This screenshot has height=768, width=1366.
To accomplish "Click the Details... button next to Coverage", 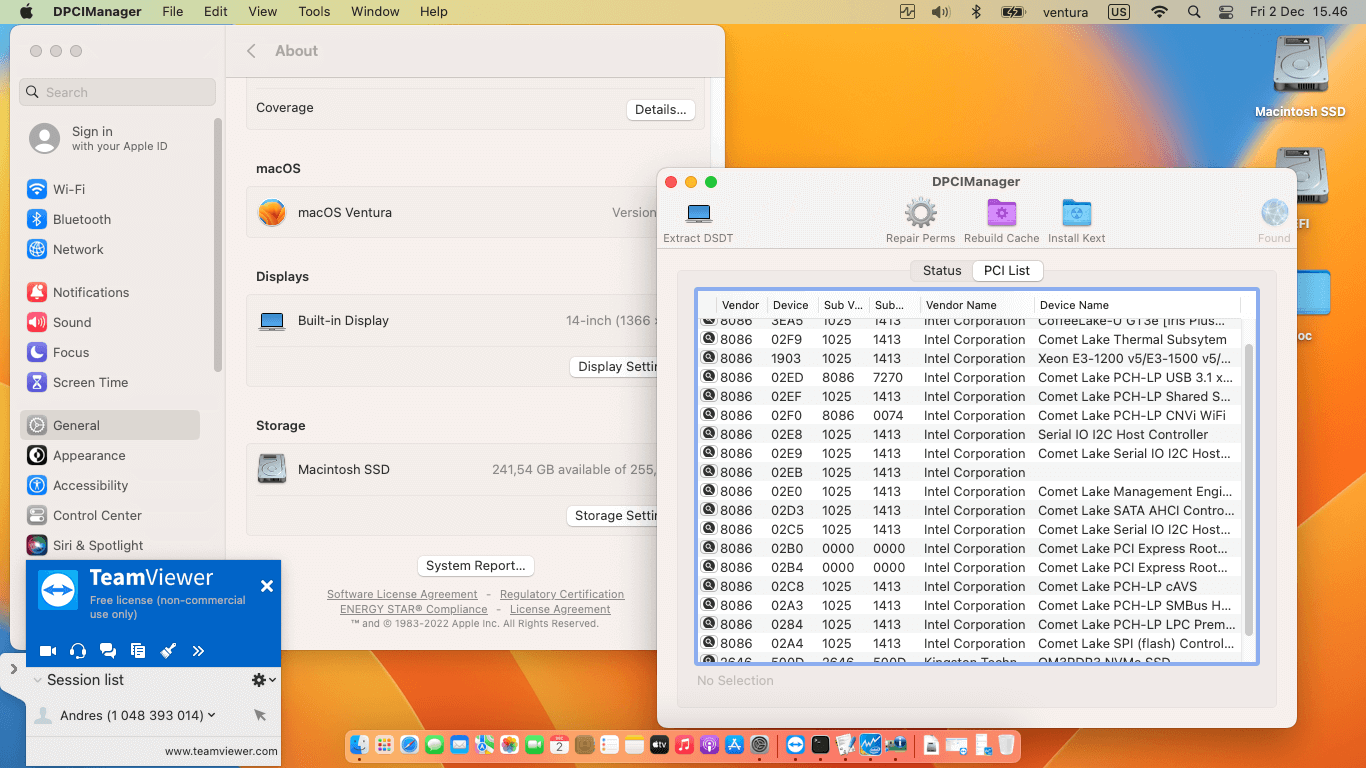I will point(661,109).
